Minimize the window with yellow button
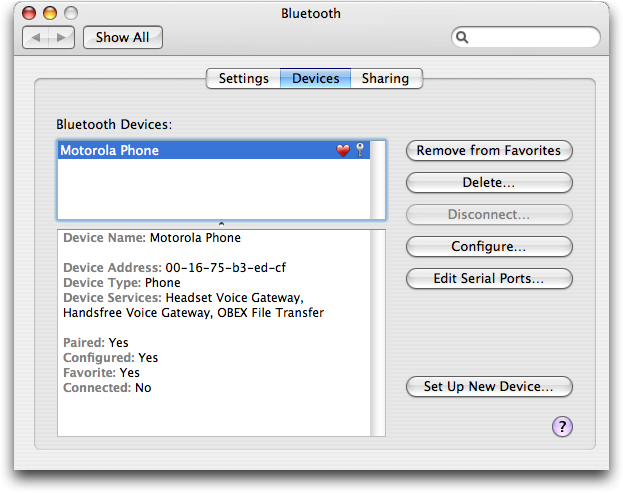 click(x=50, y=13)
